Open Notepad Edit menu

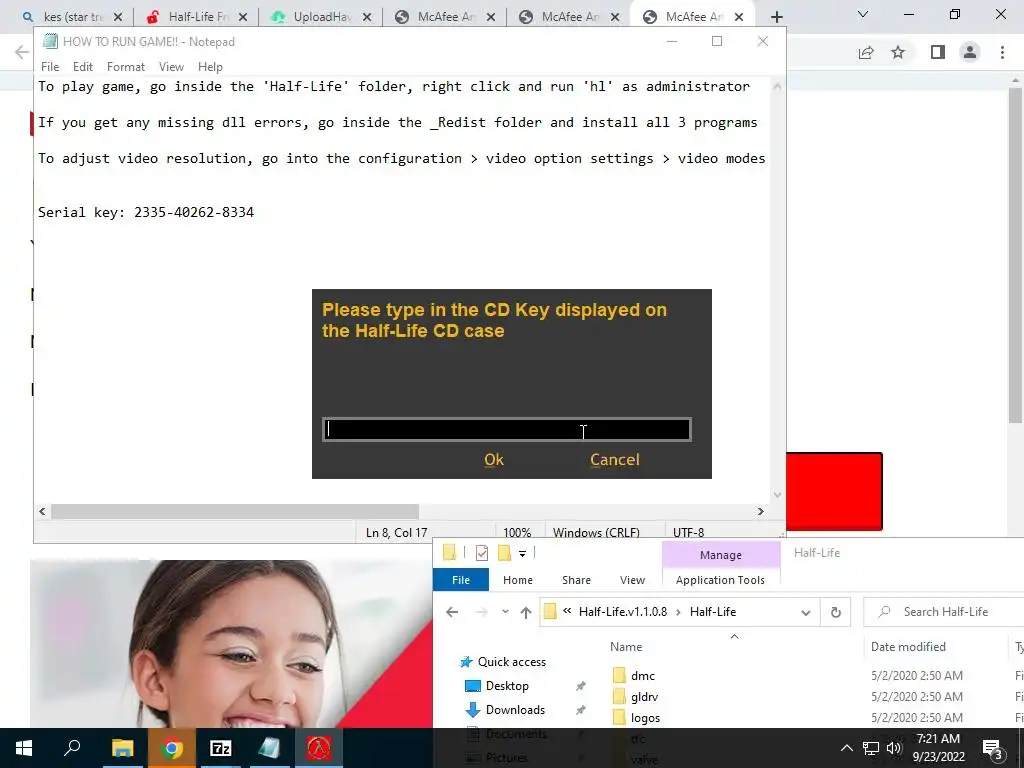tap(83, 67)
